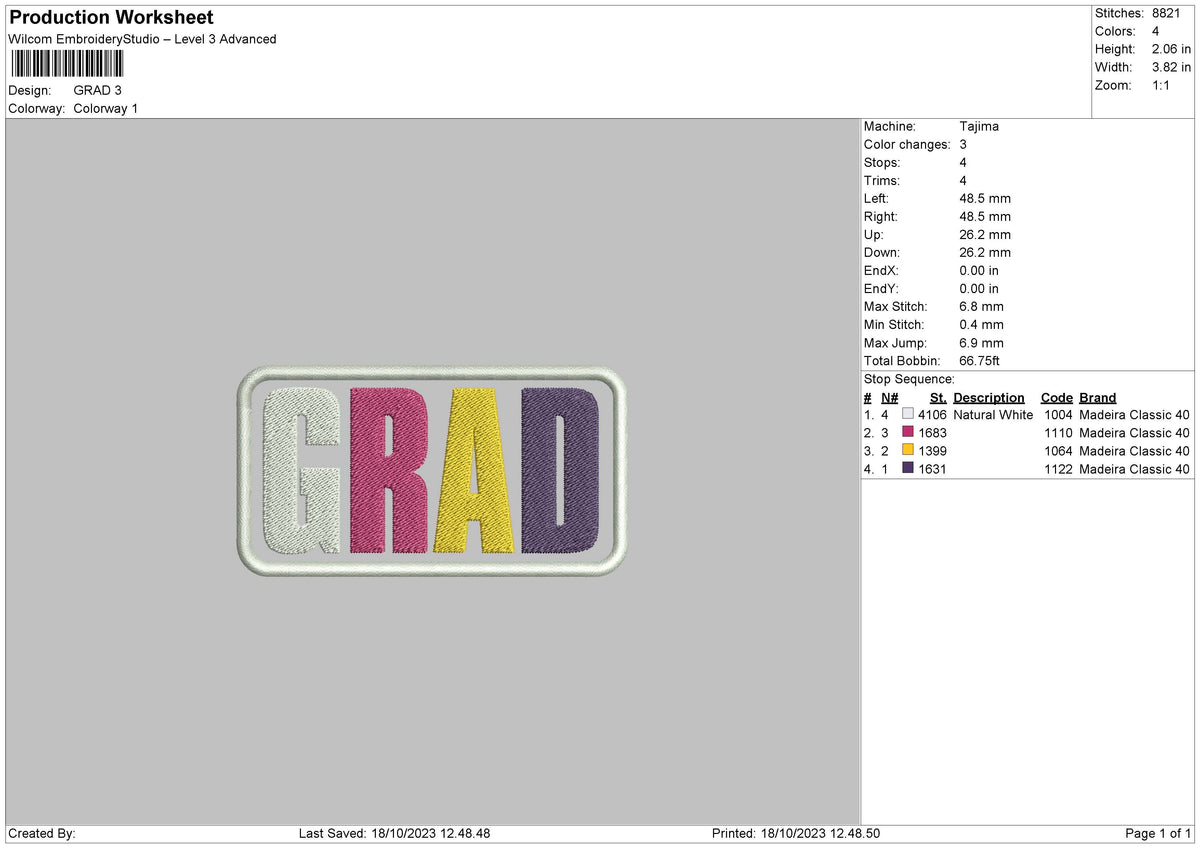Click the "EndY:" label
Image resolution: width=1200 pixels, height=848 pixels.
881,288
